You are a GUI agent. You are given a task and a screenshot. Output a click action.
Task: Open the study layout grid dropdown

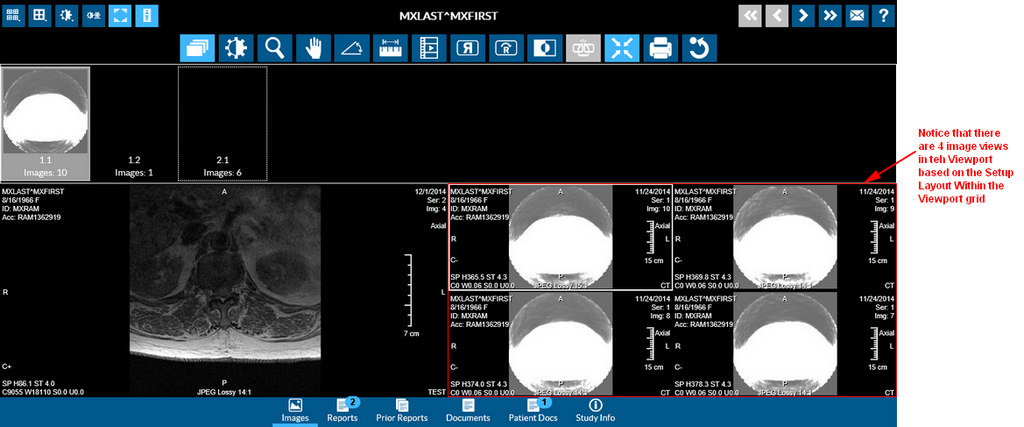pyautogui.click(x=14, y=16)
